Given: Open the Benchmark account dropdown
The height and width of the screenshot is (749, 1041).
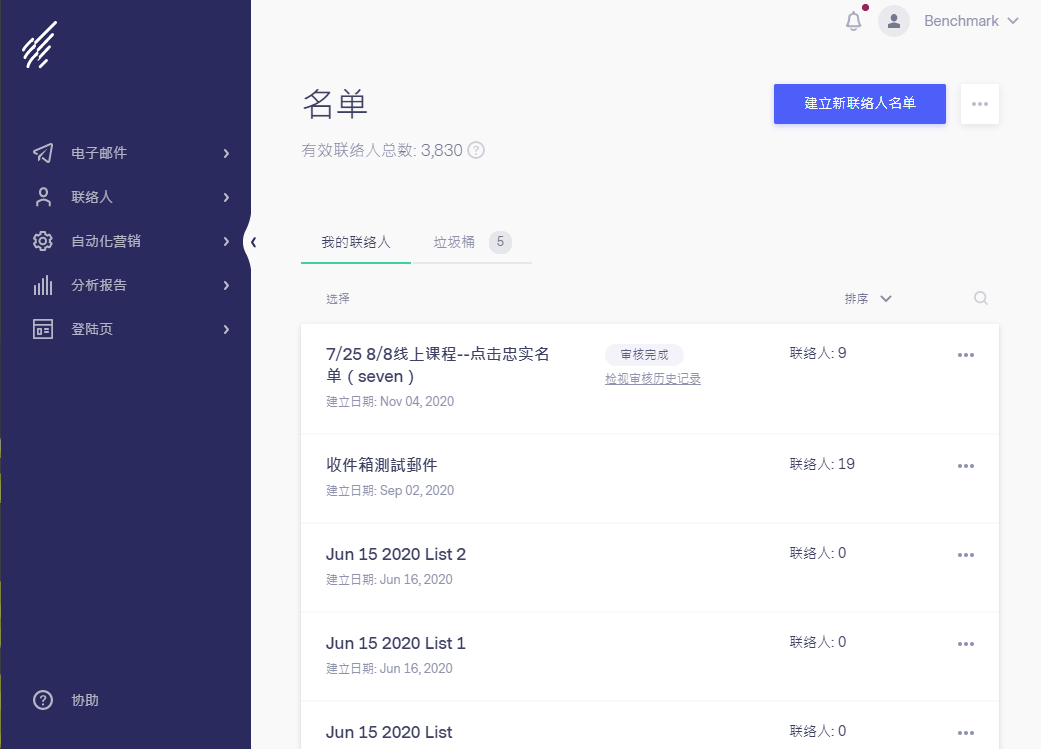Looking at the screenshot, I should (971, 21).
